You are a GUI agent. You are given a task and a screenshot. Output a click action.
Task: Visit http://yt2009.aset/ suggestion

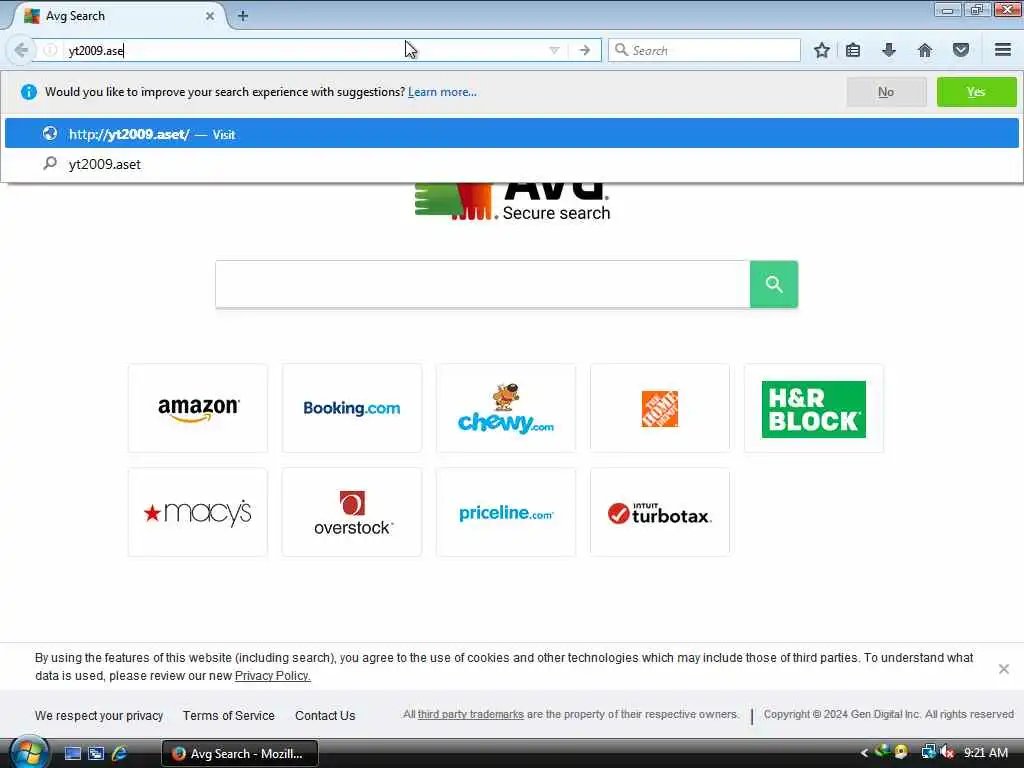[x=511, y=134]
